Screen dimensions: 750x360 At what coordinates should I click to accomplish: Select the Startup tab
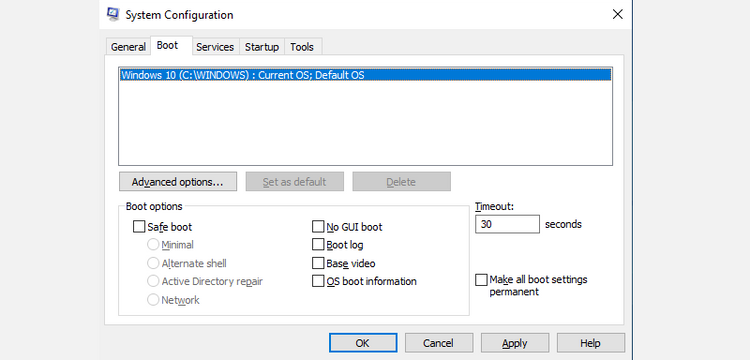262,47
